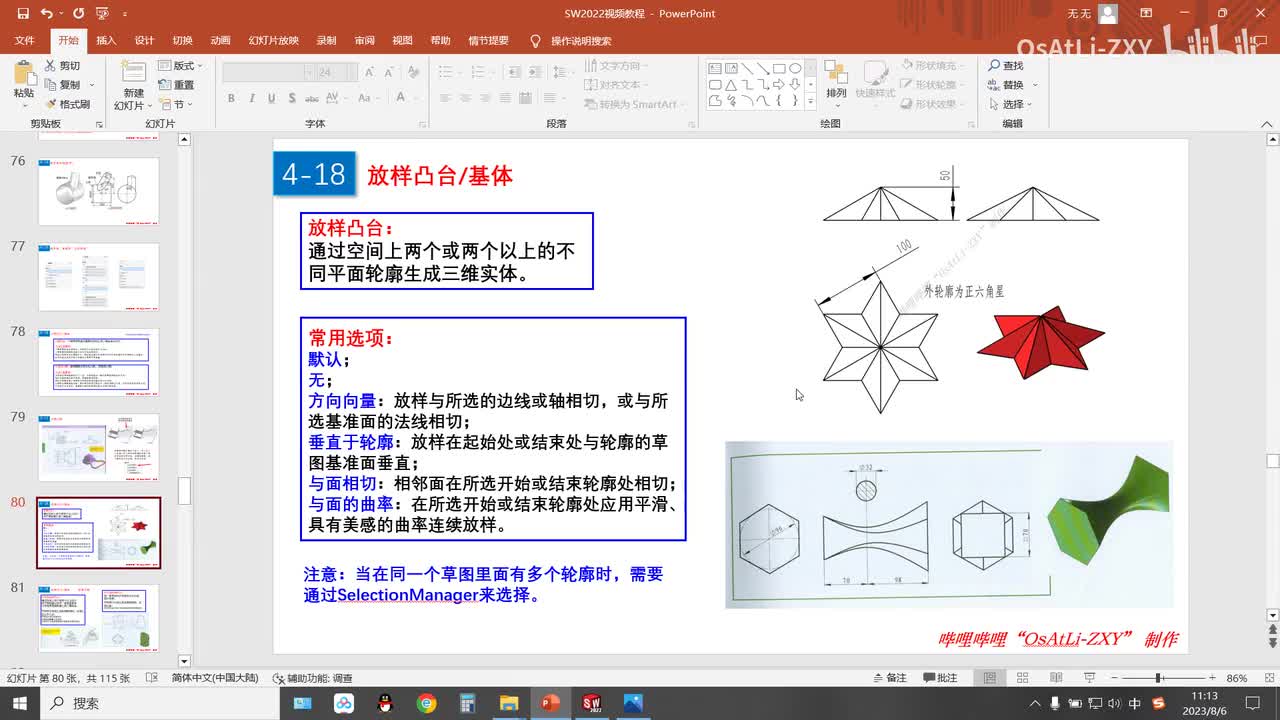
Task: Open the File (文件) tab
Action: [25, 41]
